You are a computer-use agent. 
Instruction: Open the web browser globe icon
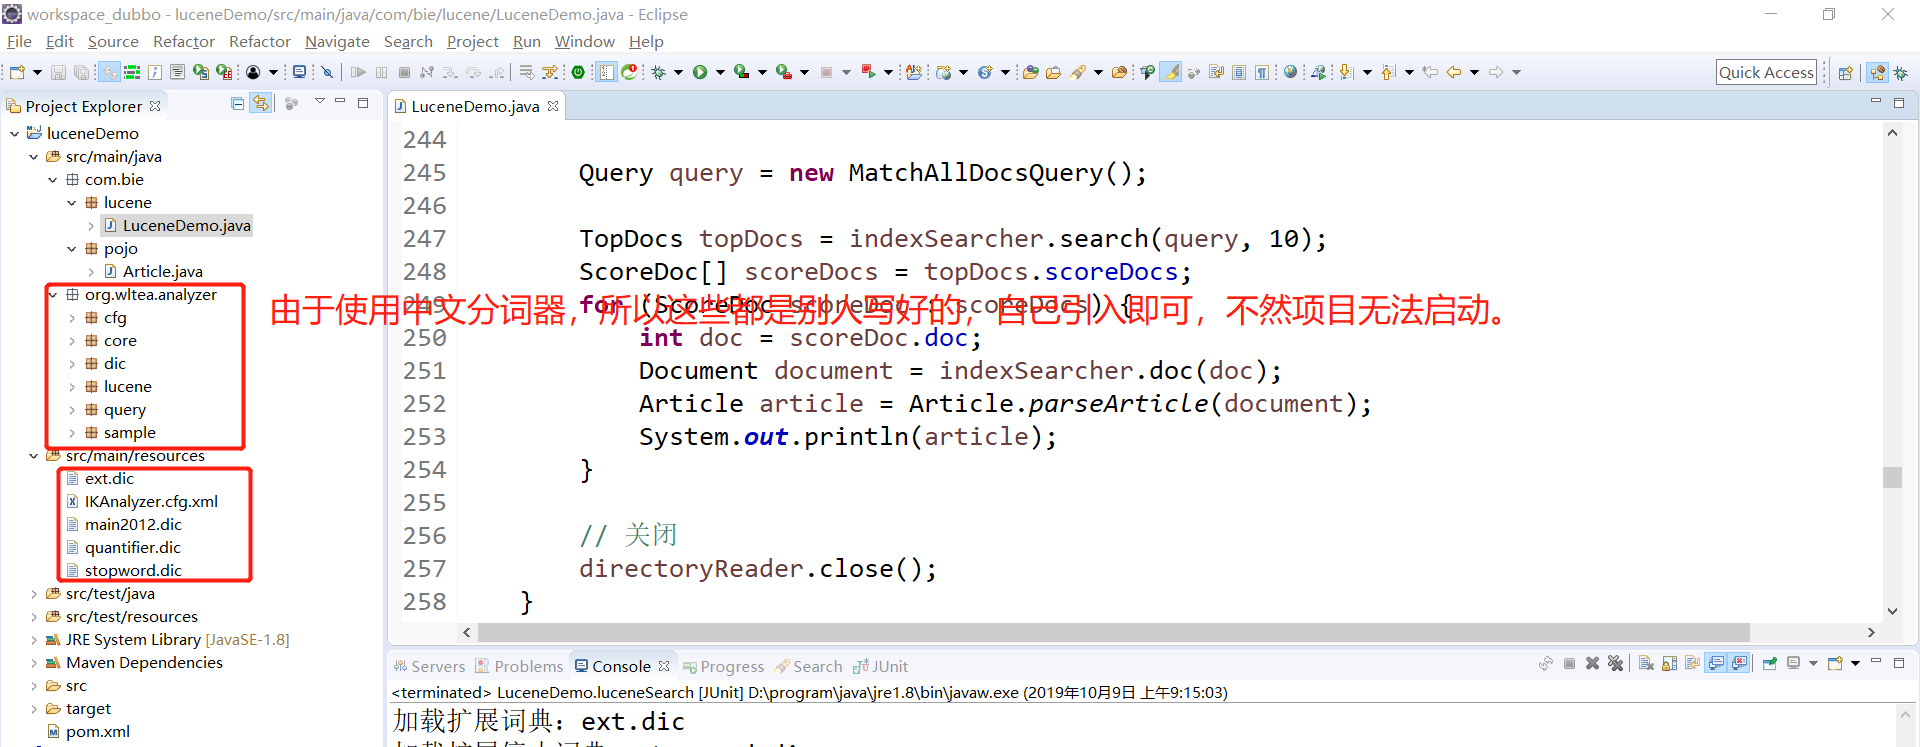[x=1290, y=72]
